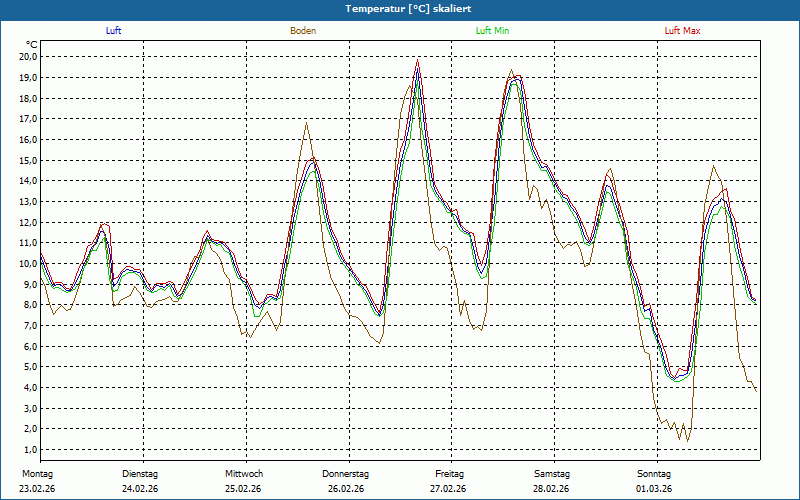Viewport: 800px width, 500px height.
Task: Click the 'Dienstag' day label
Action: tap(140, 473)
